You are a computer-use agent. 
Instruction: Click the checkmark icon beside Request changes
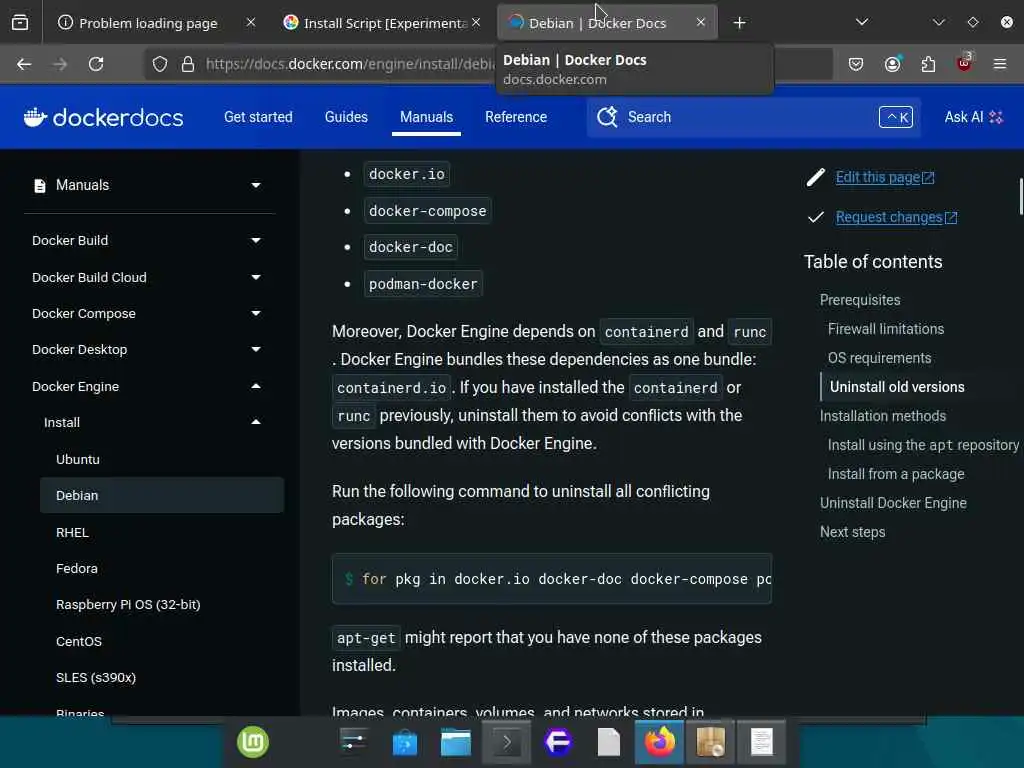(x=816, y=217)
